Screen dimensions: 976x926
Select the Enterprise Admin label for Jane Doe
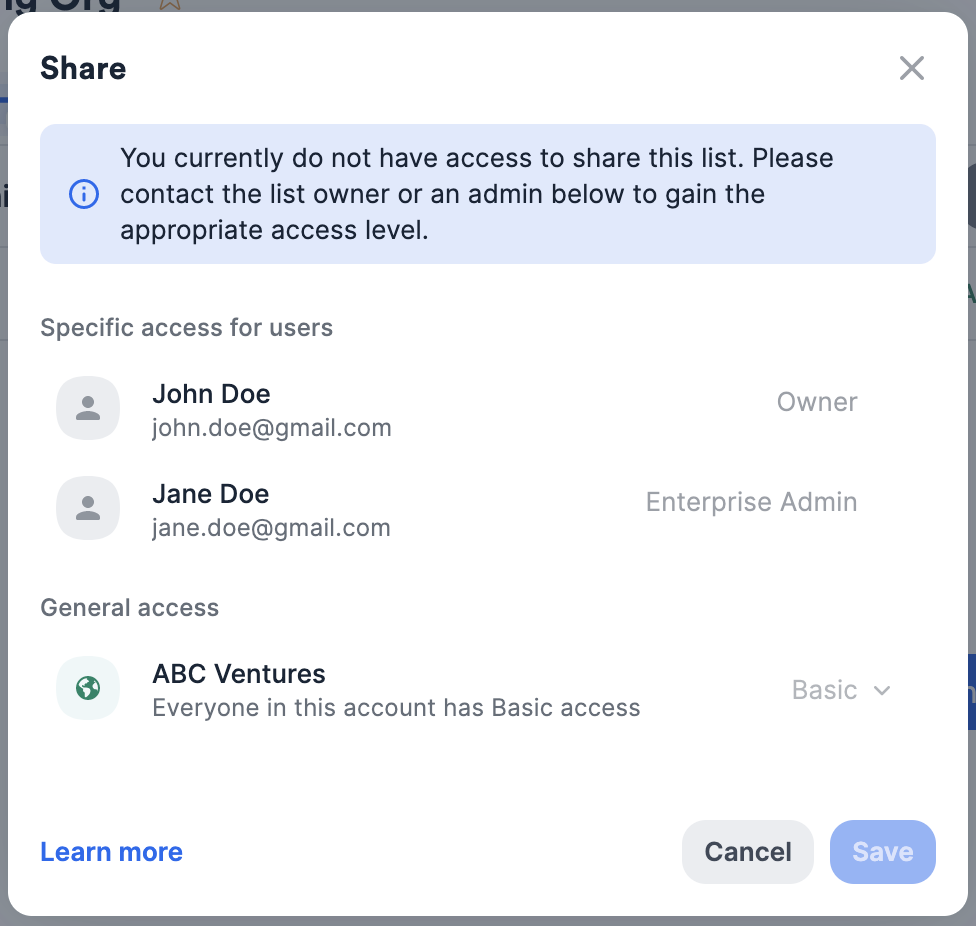pyautogui.click(x=751, y=501)
